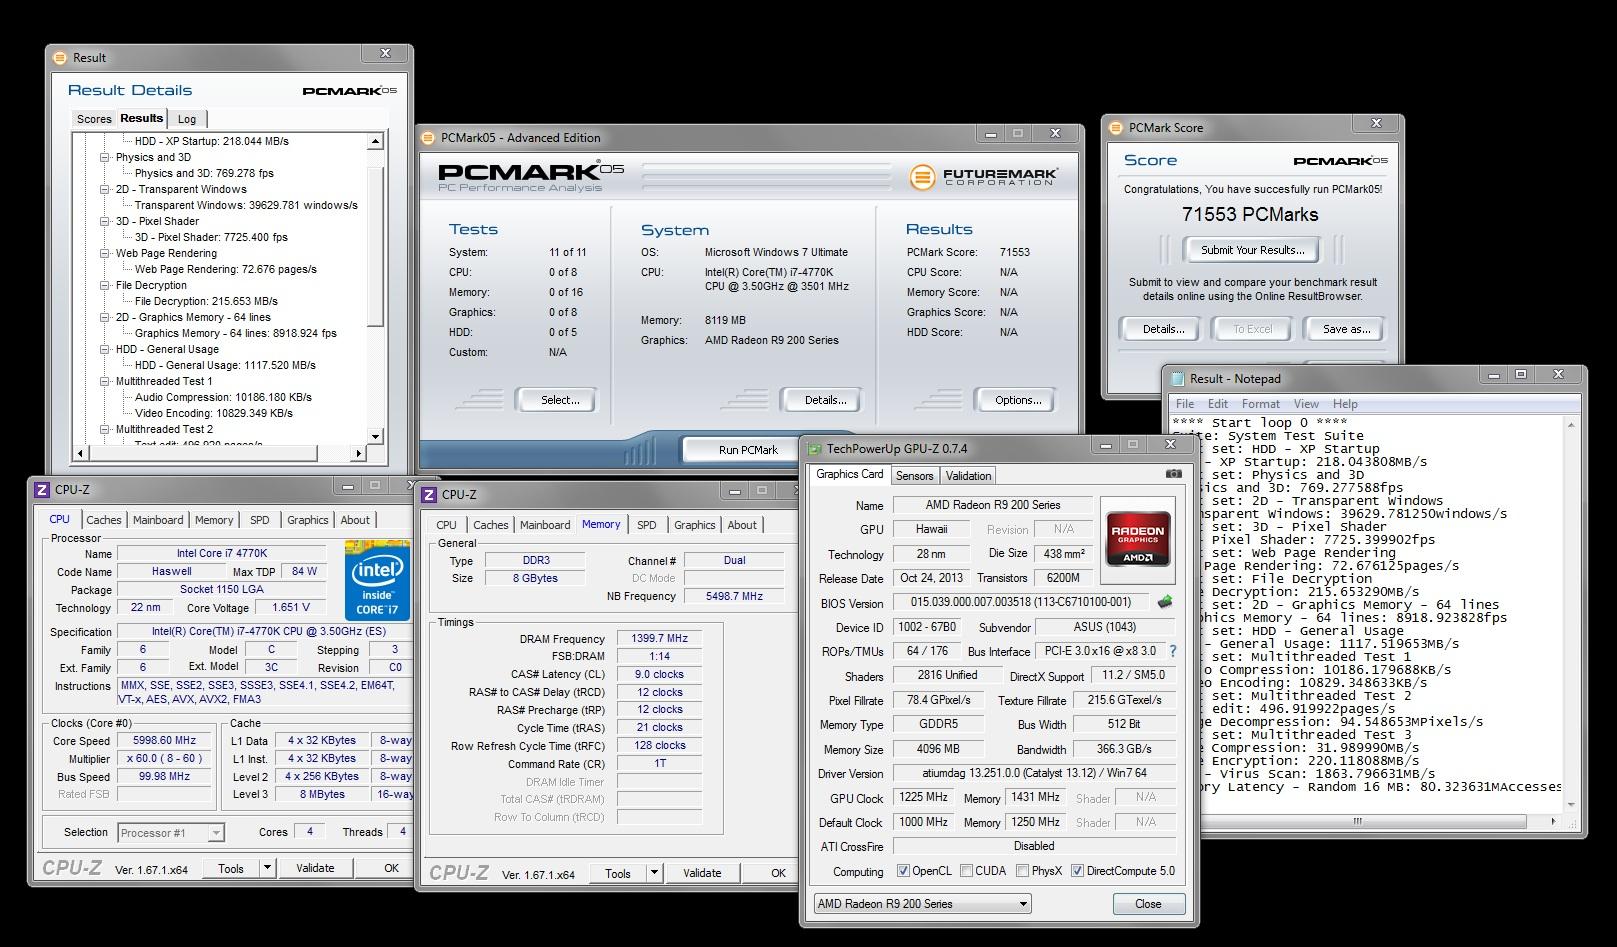
Task: Click Submit Your Results... button
Action: (1252, 250)
